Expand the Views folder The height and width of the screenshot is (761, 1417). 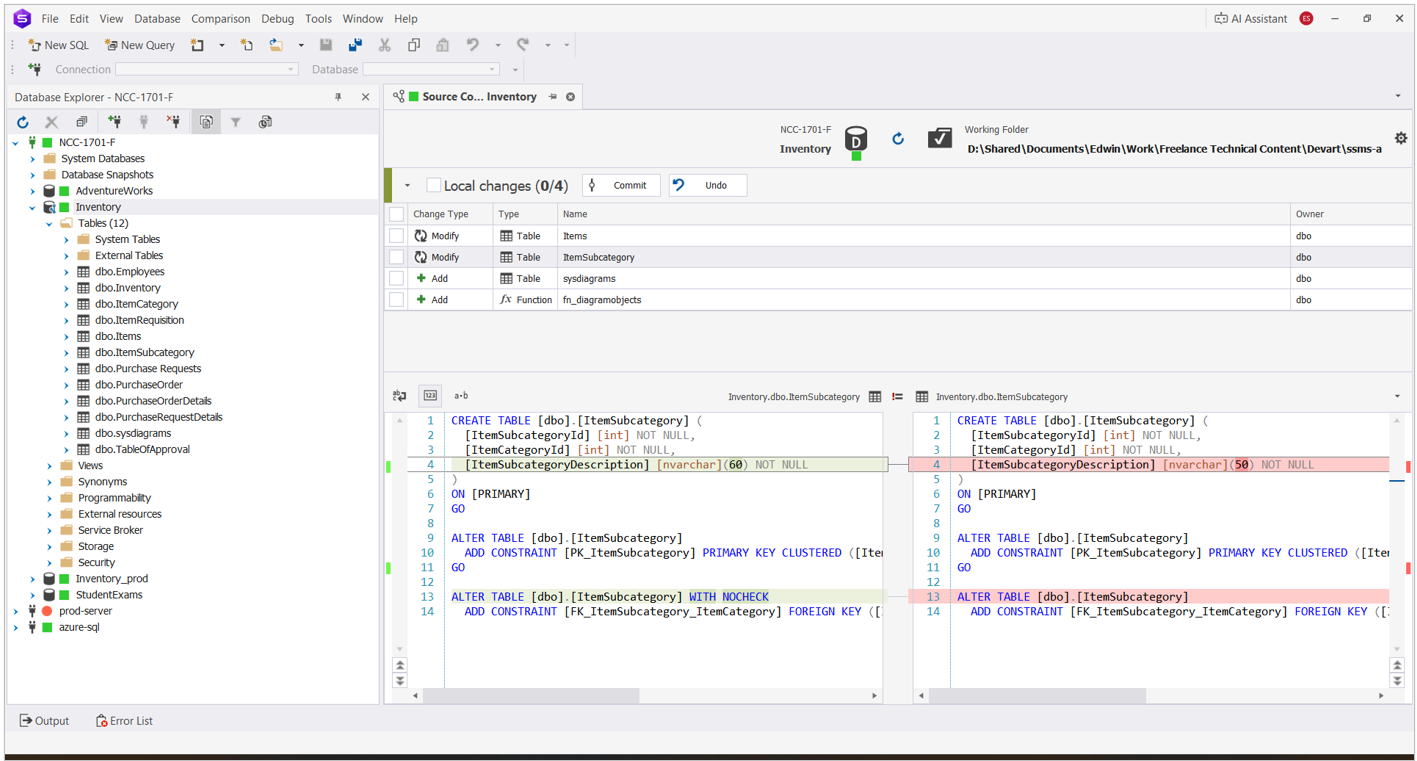(50, 466)
